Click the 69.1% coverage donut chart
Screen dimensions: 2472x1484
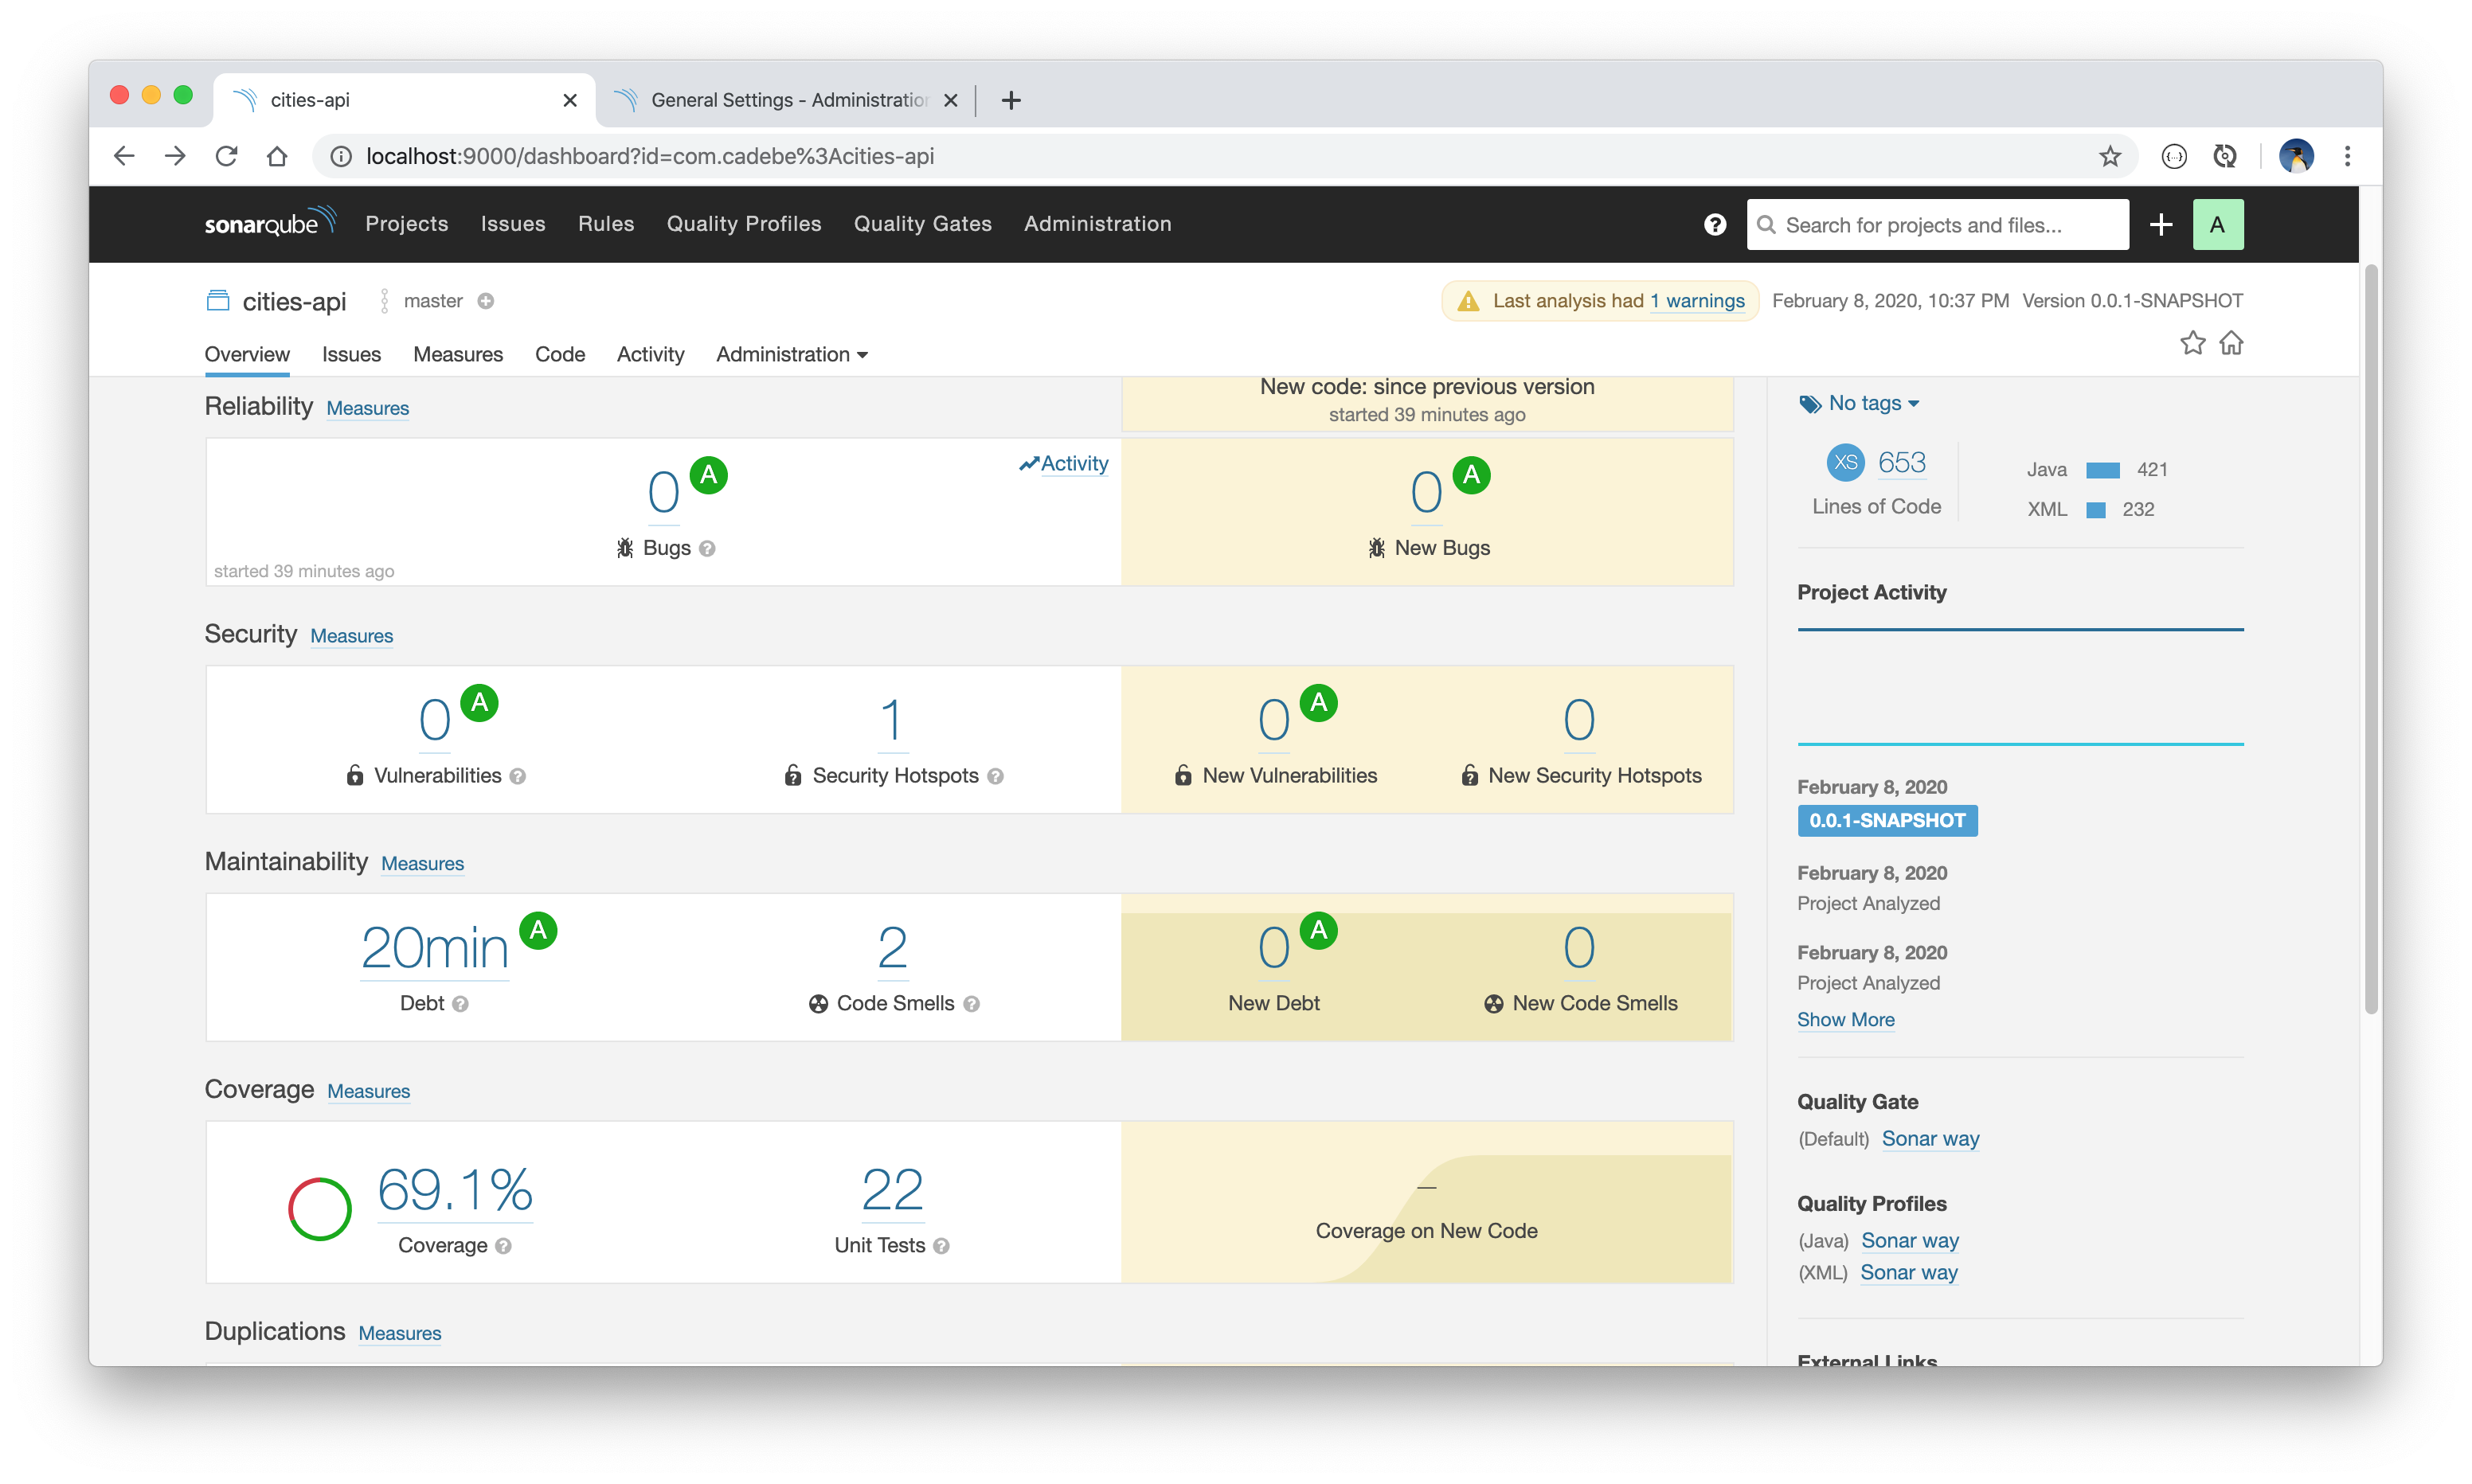coord(320,1208)
